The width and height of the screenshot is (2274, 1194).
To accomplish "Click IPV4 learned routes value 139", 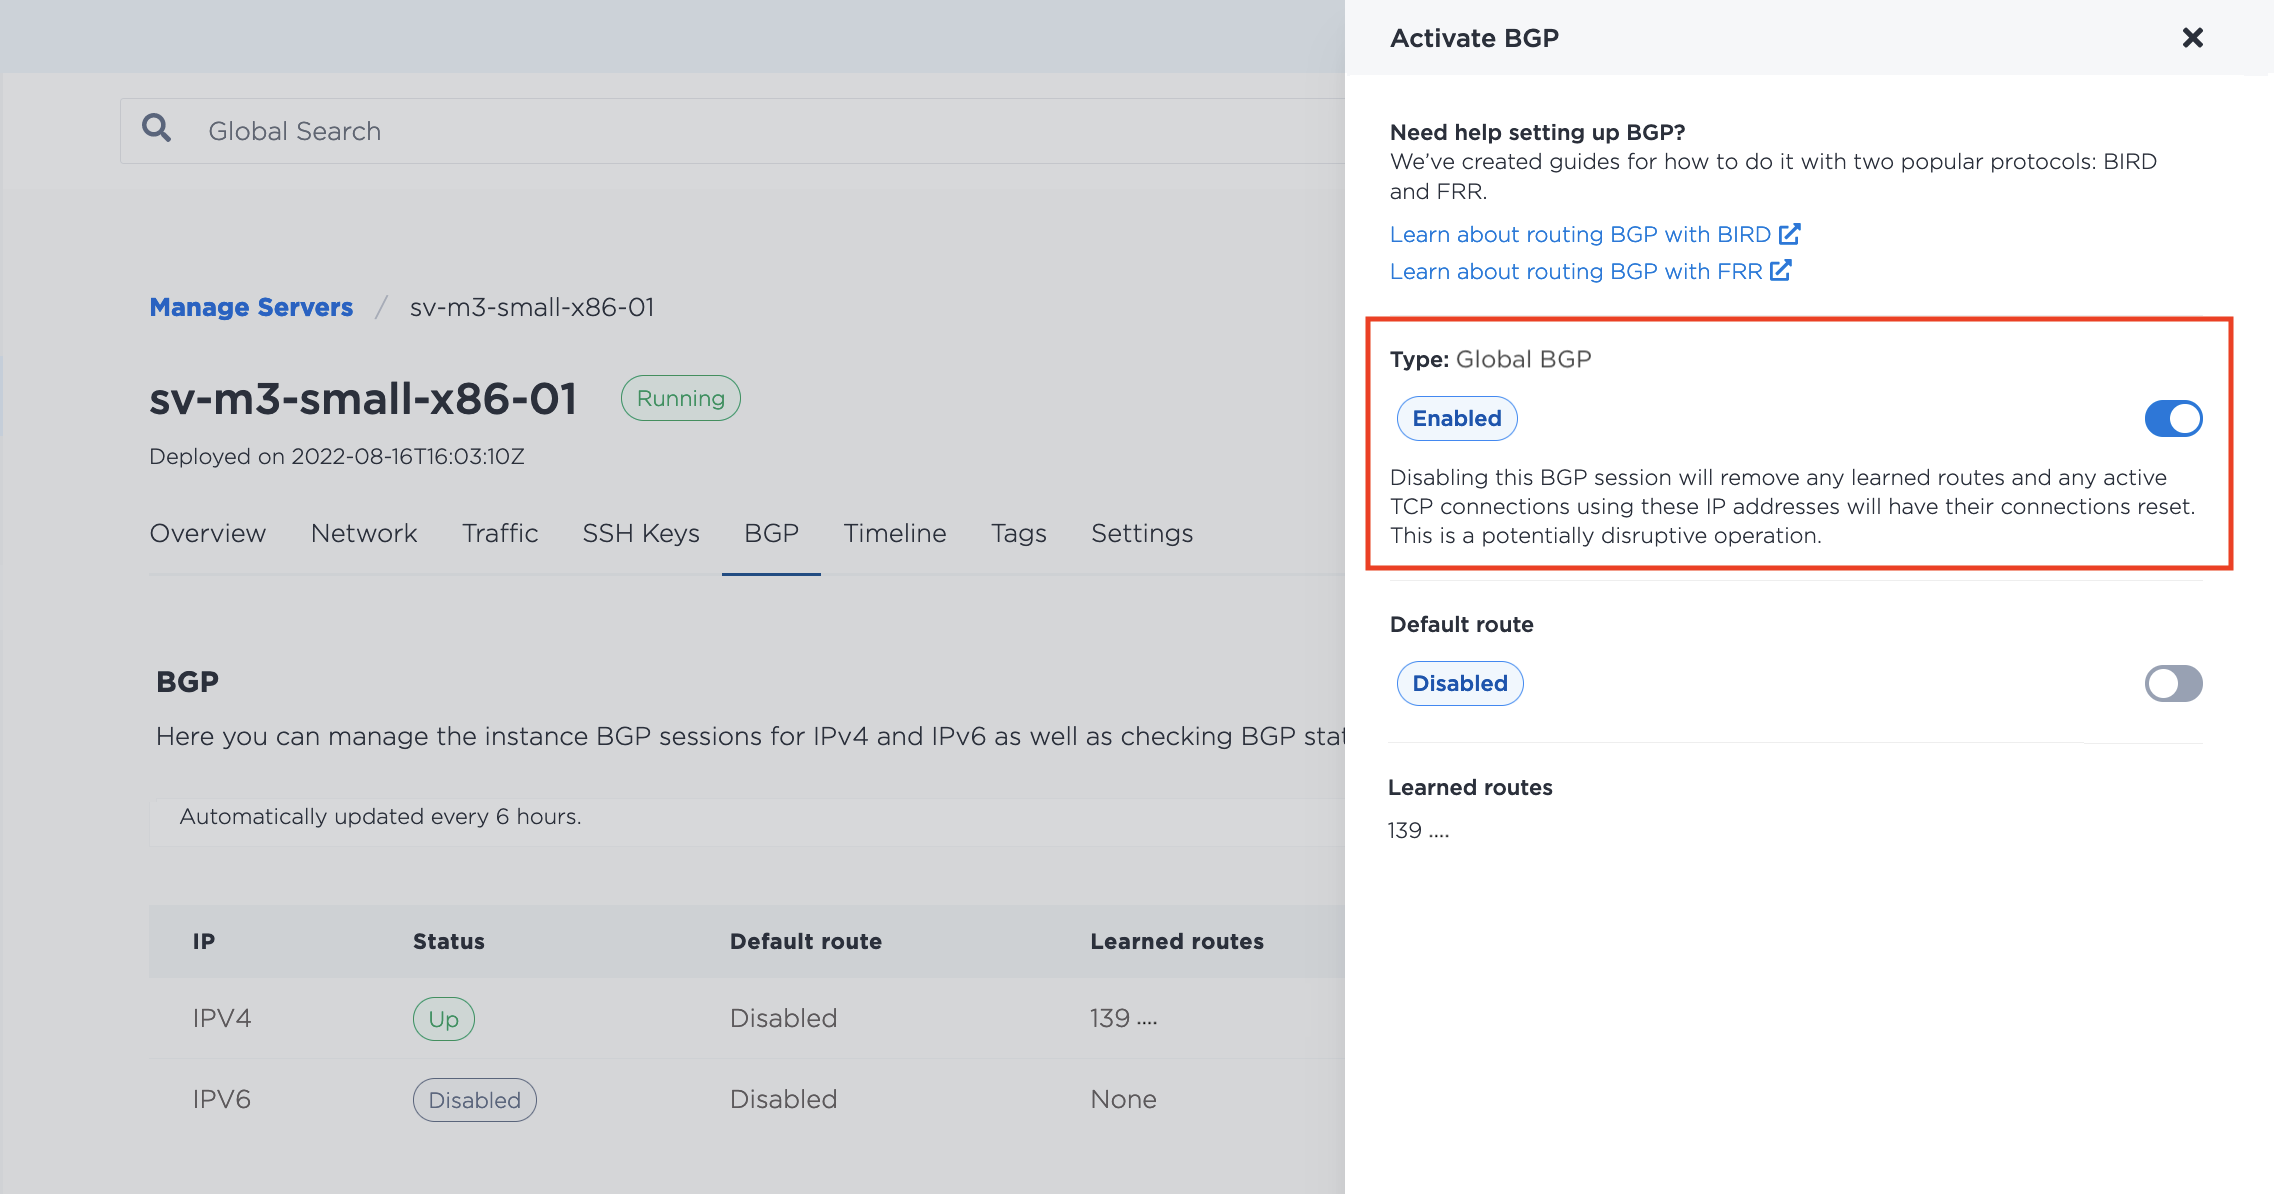I will (1124, 1018).
